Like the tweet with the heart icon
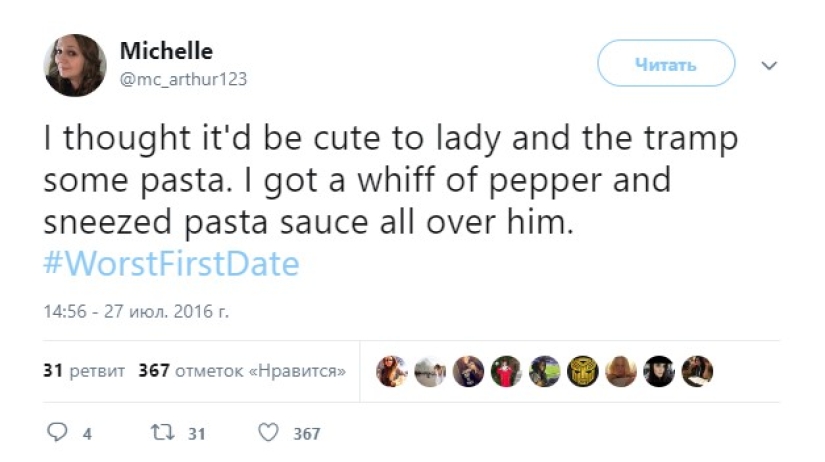The width and height of the screenshot is (825, 462). pos(268,433)
